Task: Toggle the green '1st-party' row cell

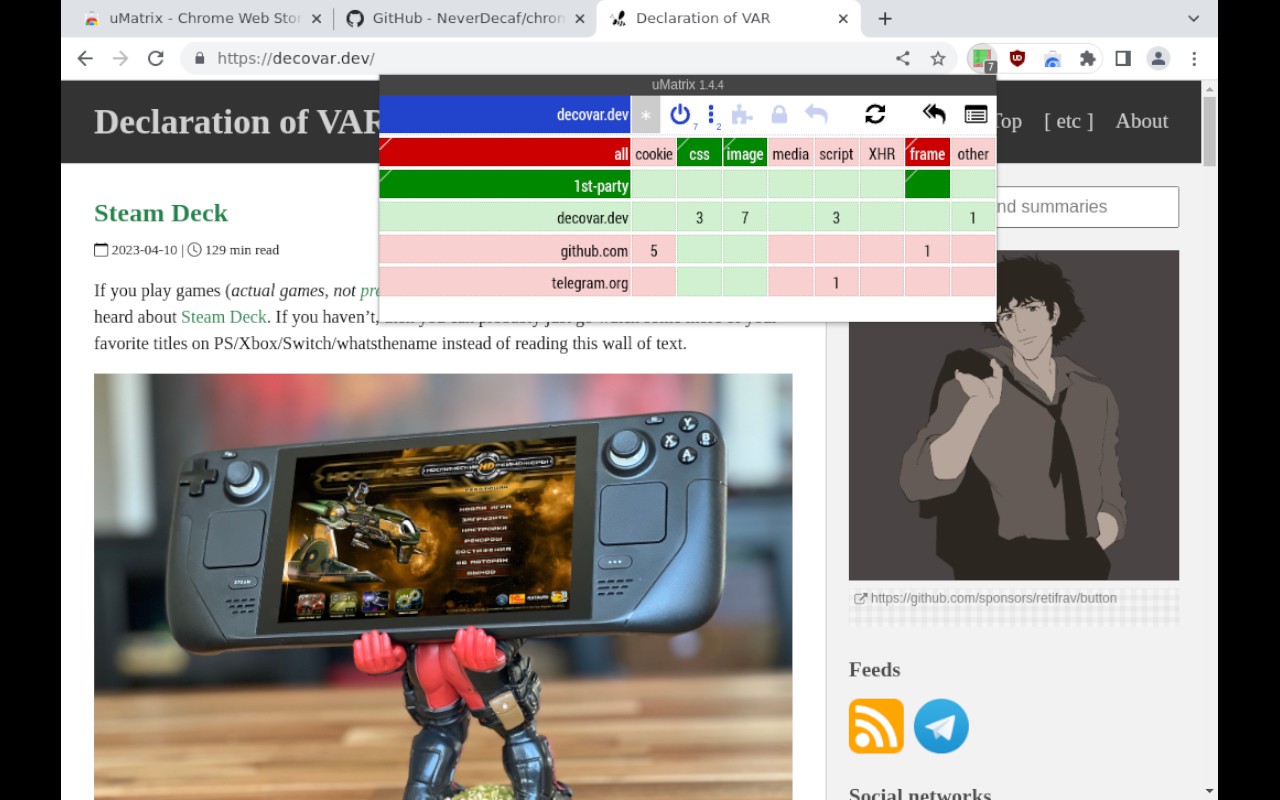Action: pos(505,185)
